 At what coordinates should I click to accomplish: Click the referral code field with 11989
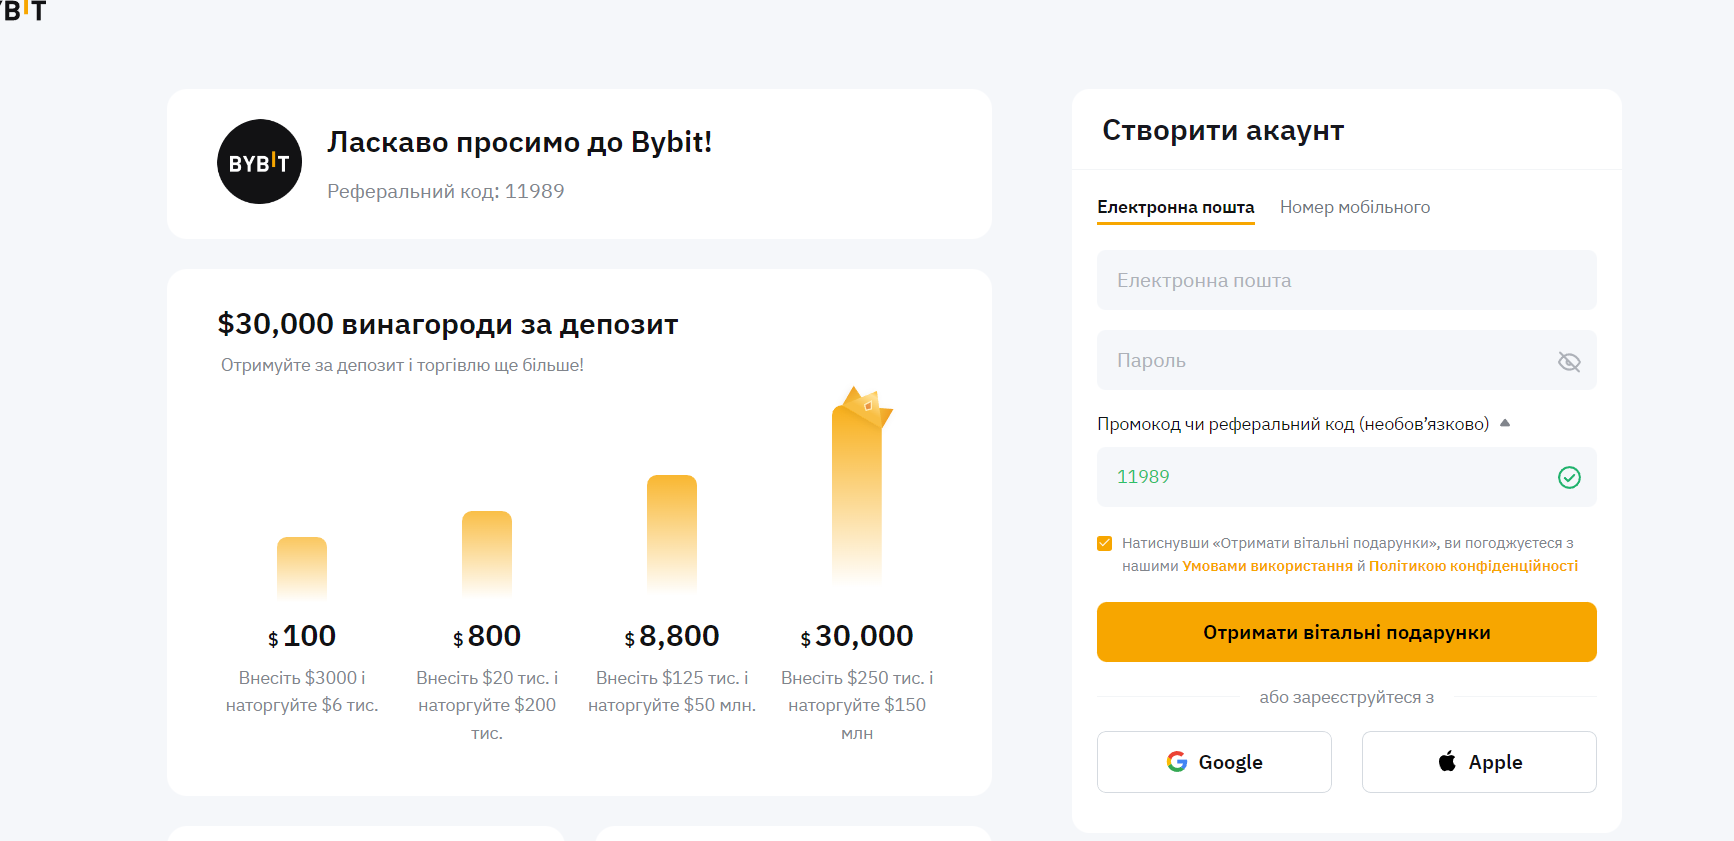[x=1346, y=477]
